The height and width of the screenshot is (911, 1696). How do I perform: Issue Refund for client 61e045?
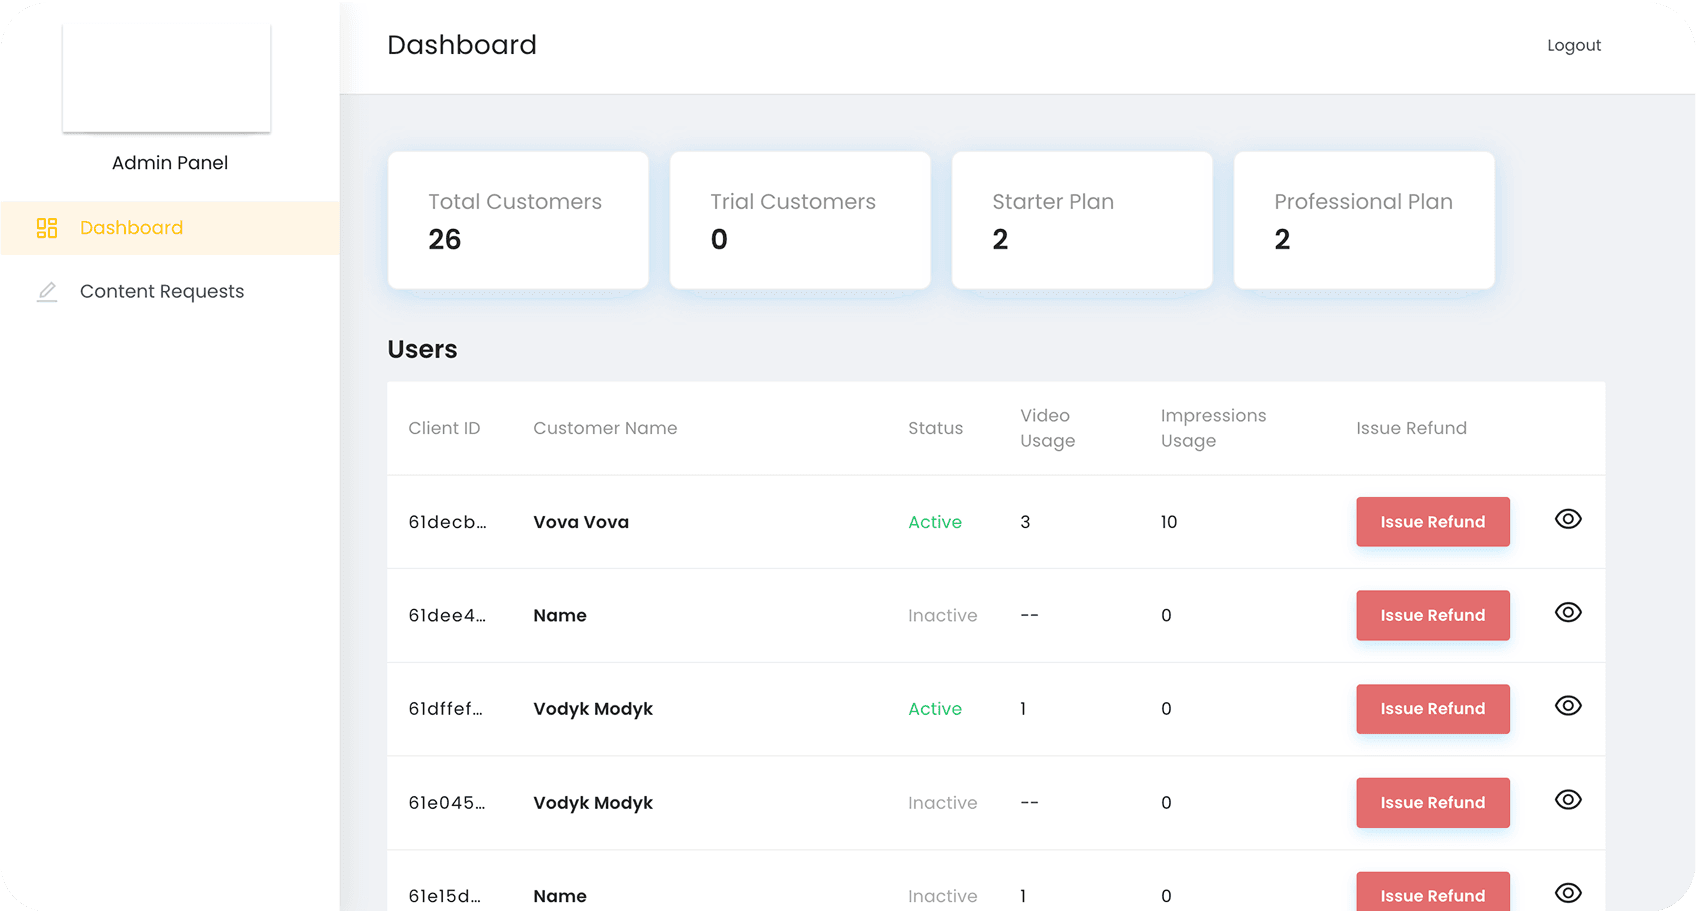1432,803
